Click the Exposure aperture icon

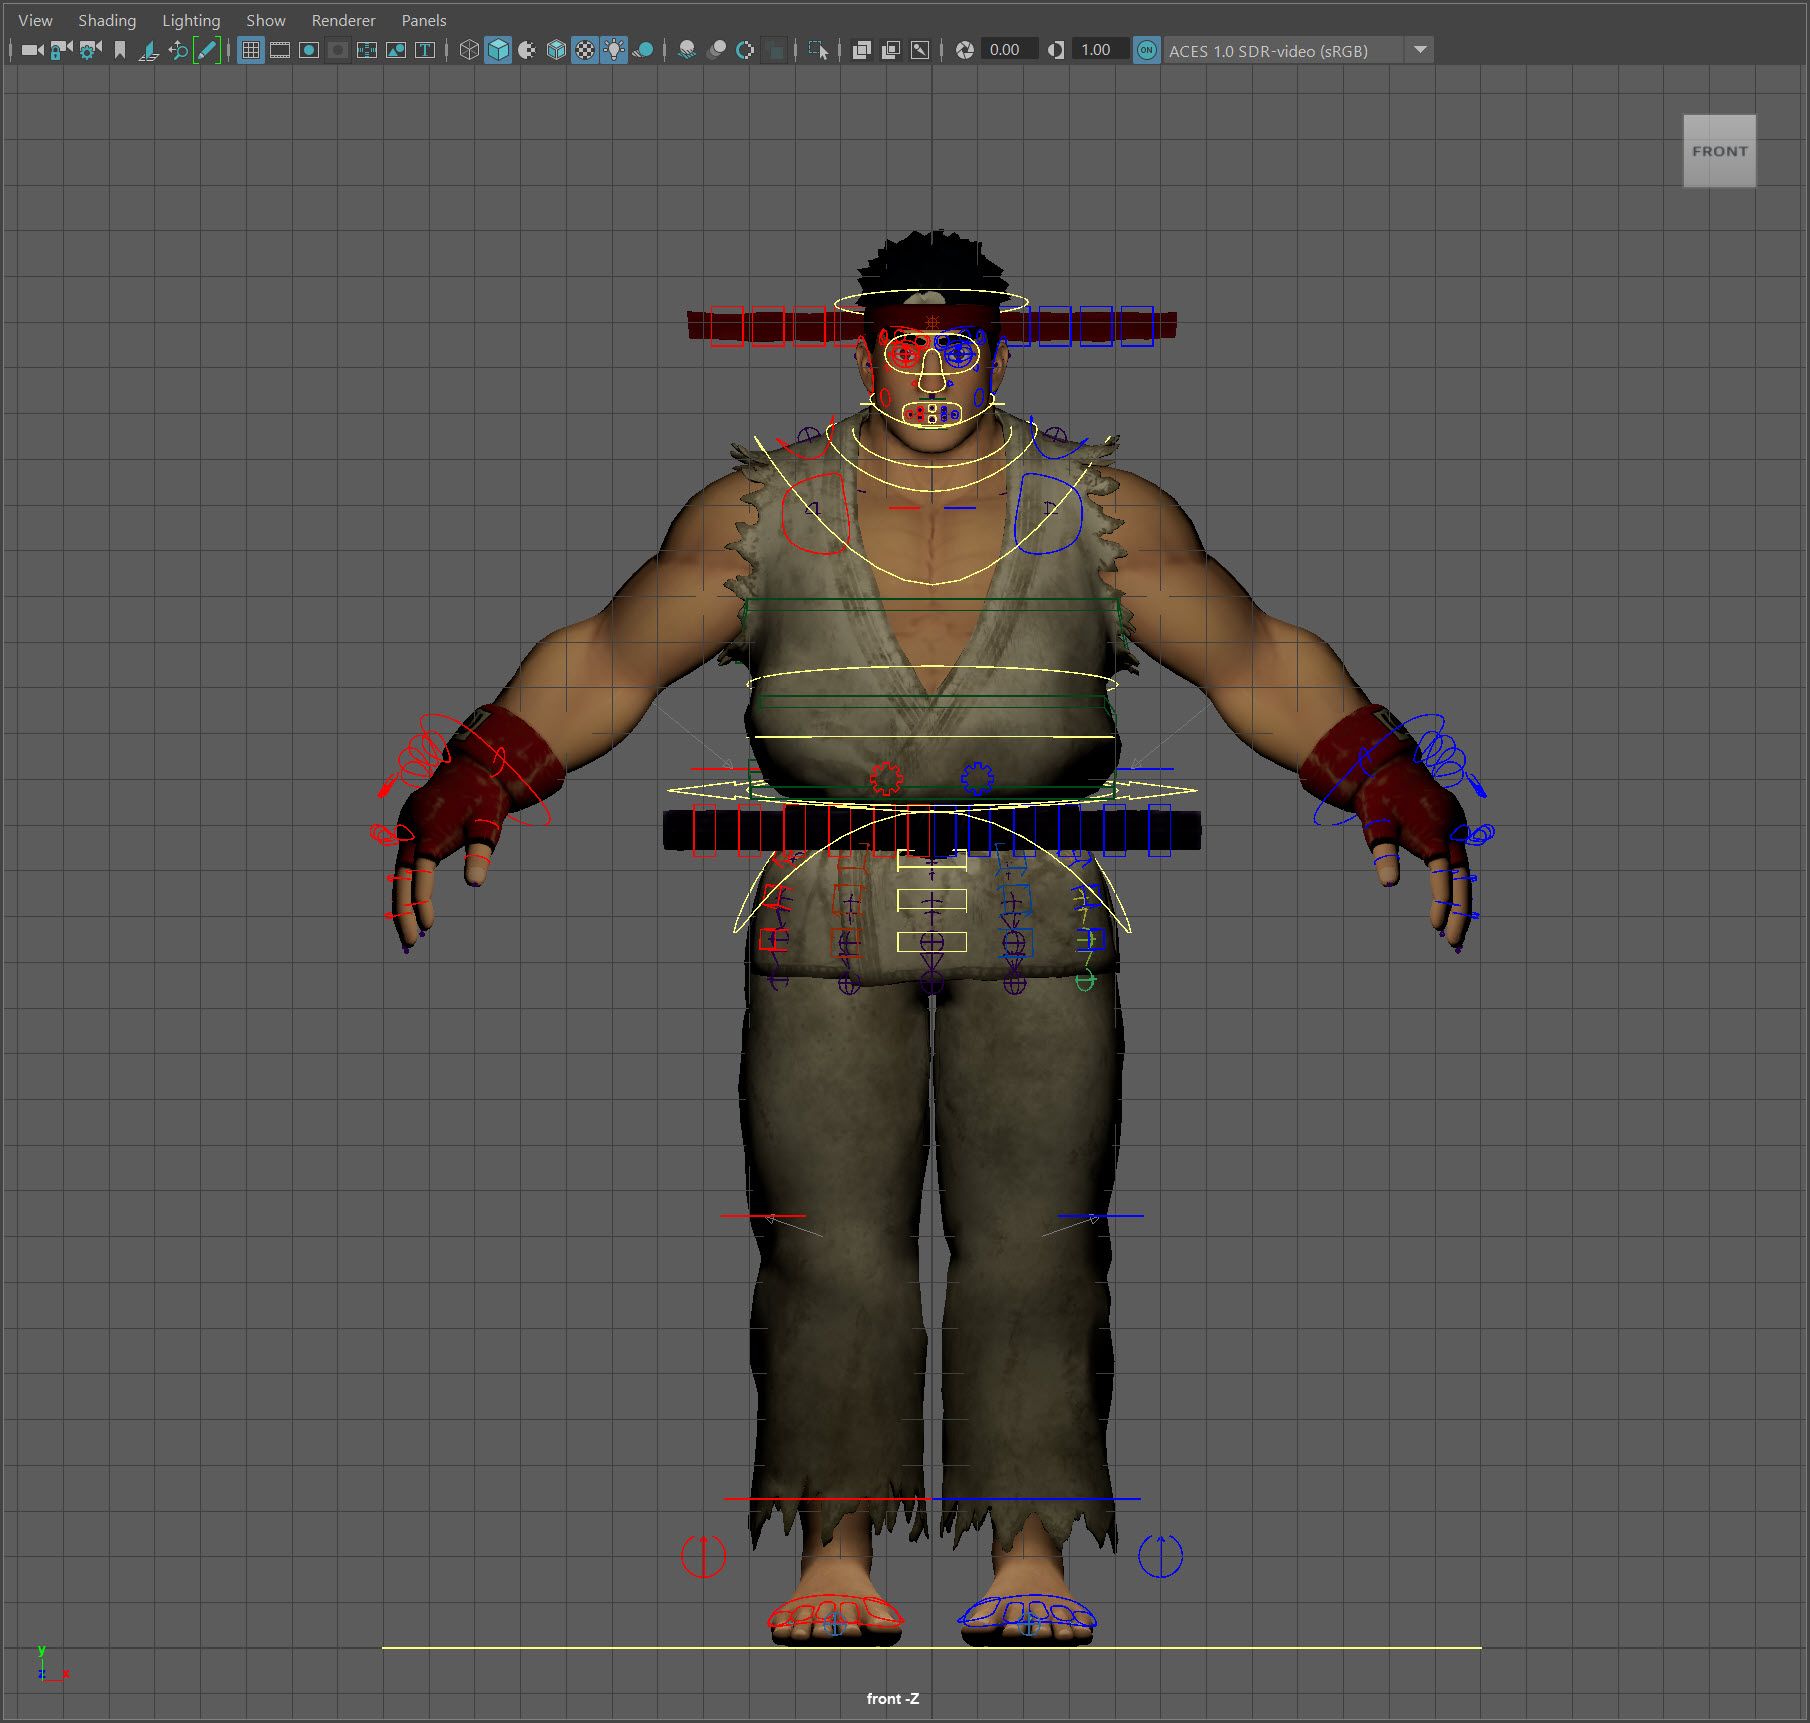[x=965, y=50]
